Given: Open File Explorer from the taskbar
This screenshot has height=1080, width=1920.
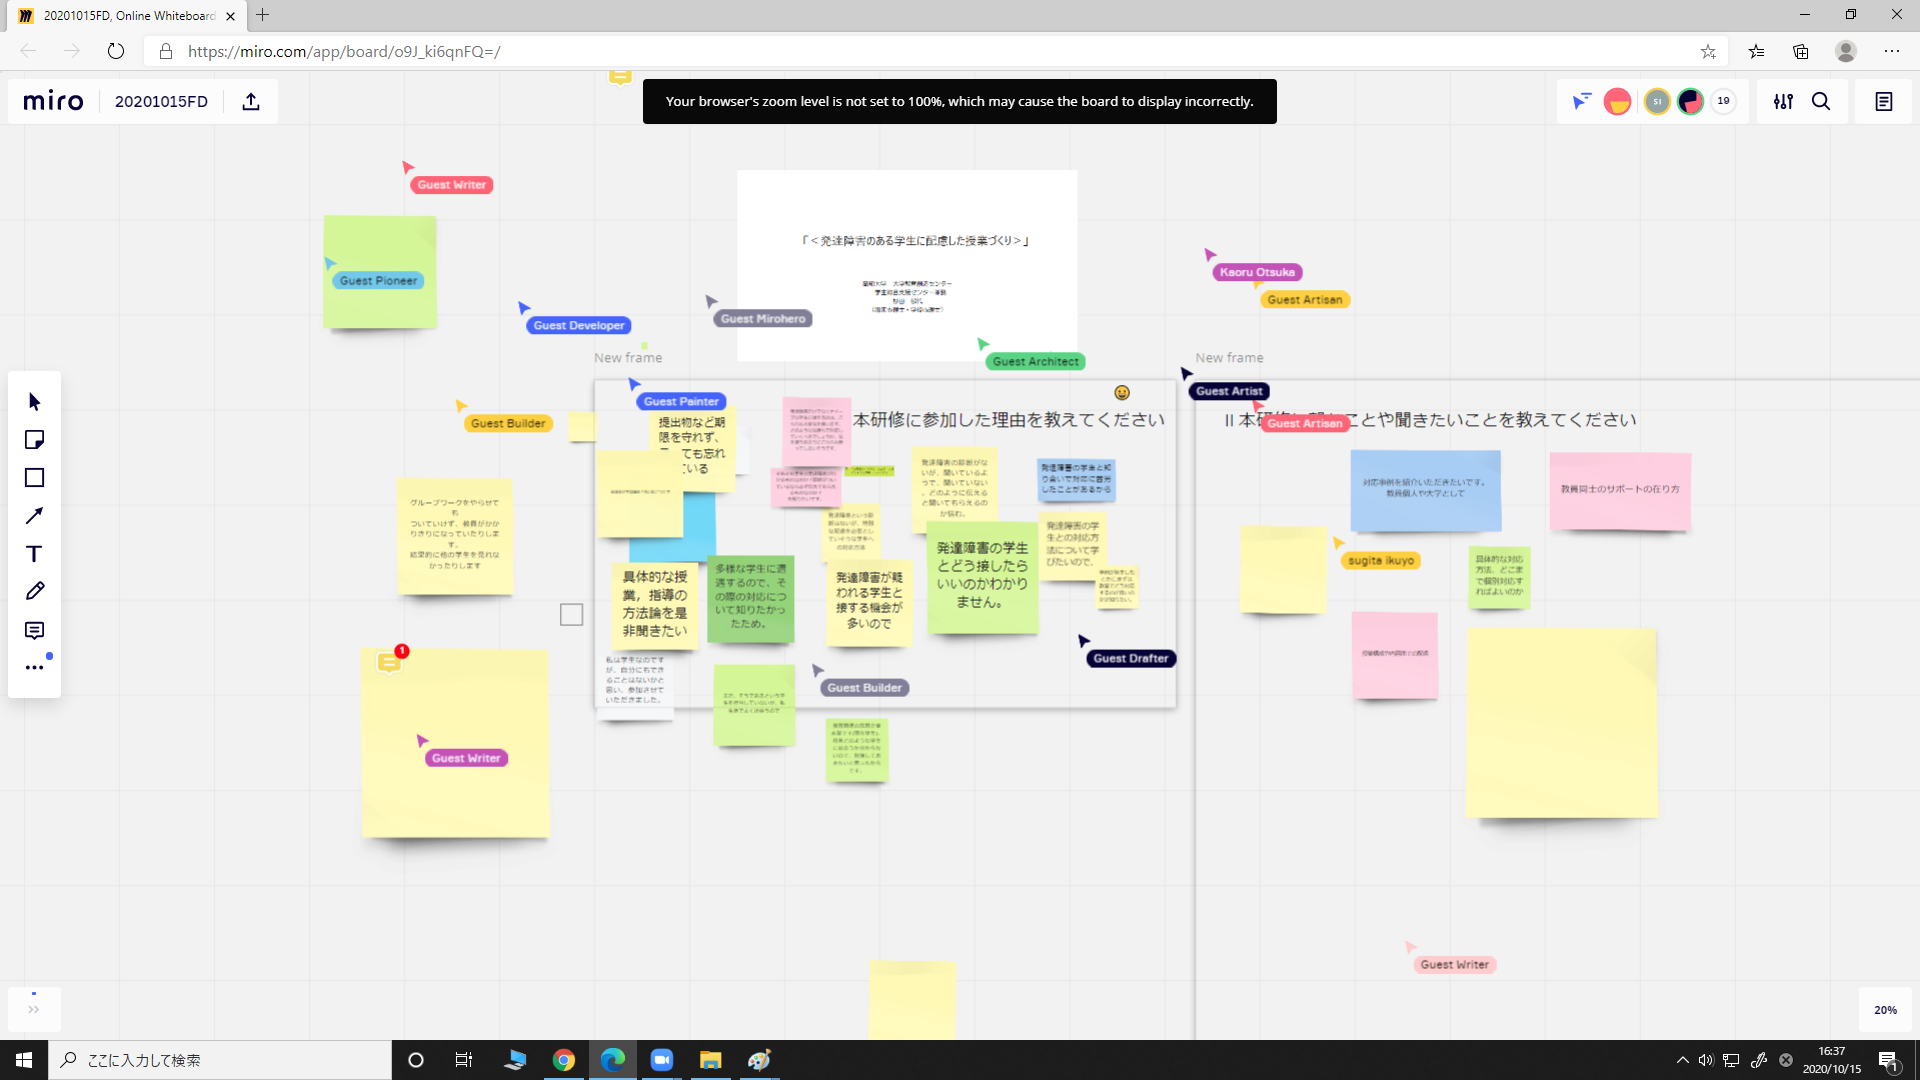Looking at the screenshot, I should [710, 1060].
